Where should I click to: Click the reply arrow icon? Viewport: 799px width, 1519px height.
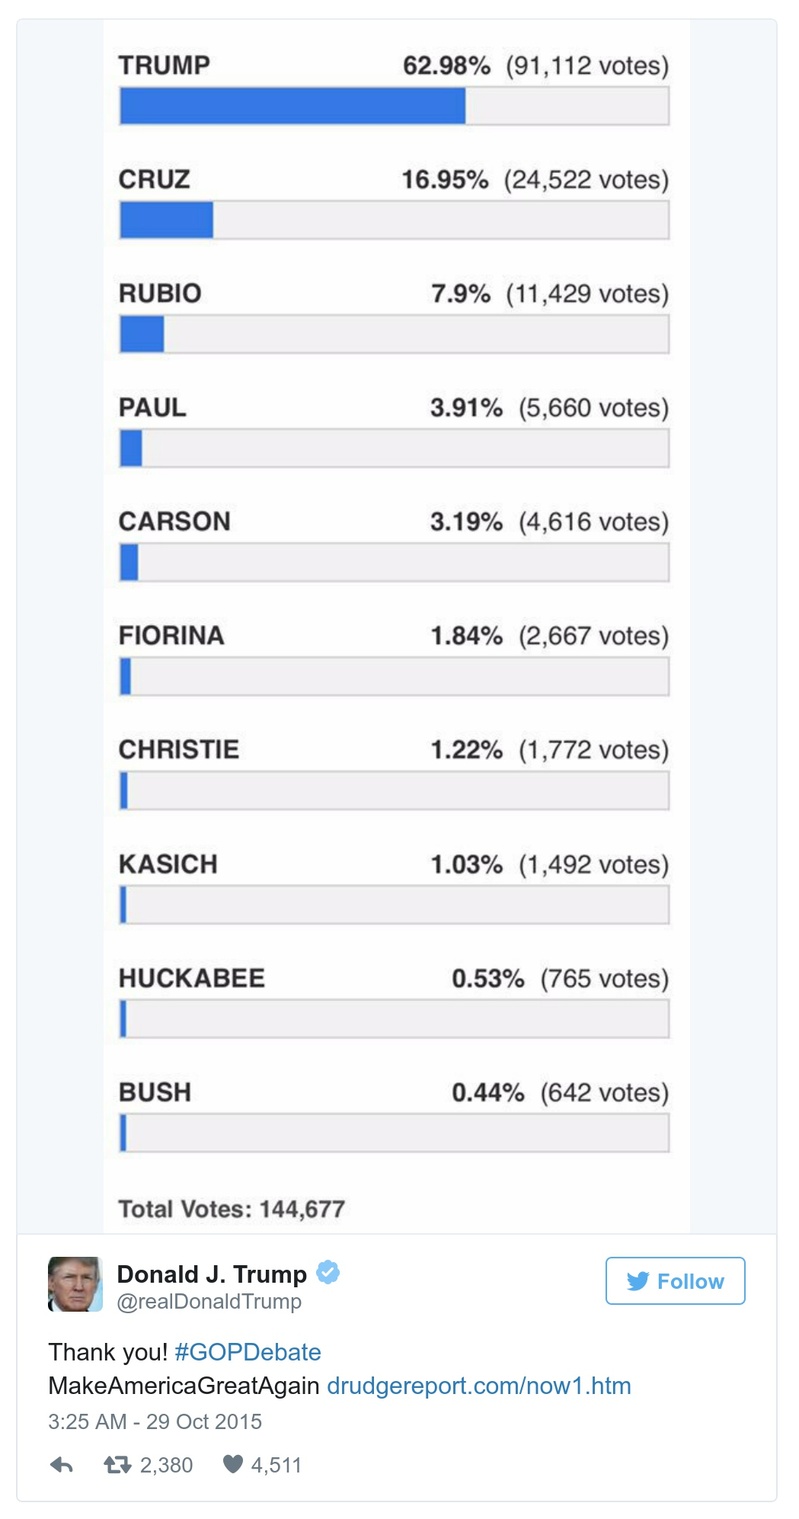point(61,1465)
